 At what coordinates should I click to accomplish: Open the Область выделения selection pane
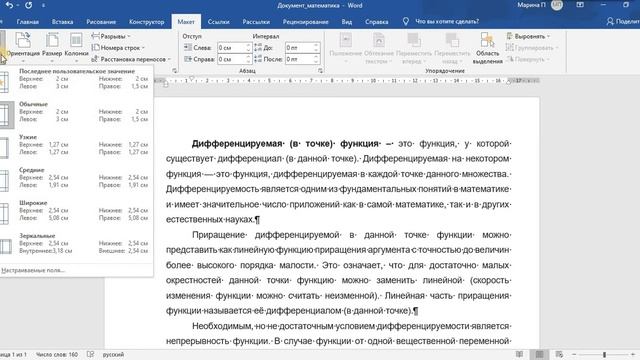[x=487, y=48]
